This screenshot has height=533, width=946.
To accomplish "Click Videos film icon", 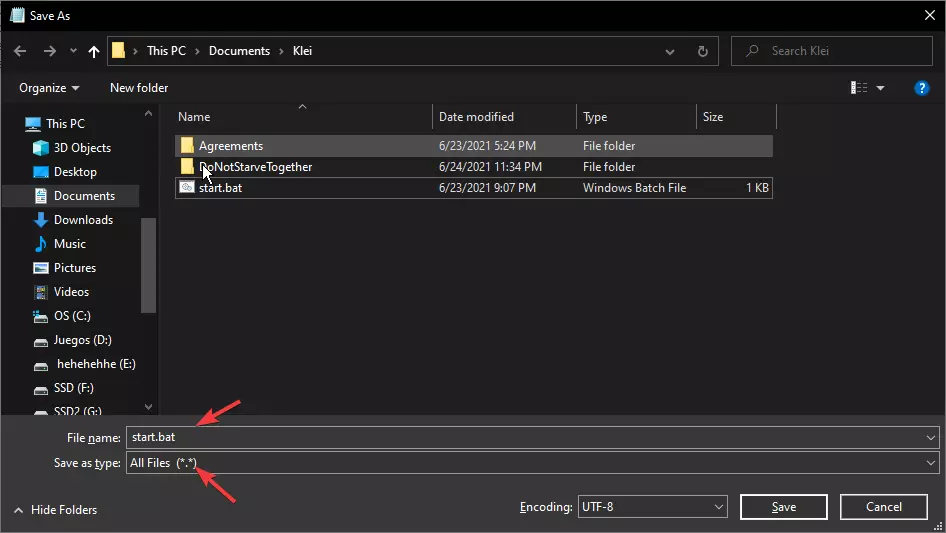I will [x=40, y=292].
